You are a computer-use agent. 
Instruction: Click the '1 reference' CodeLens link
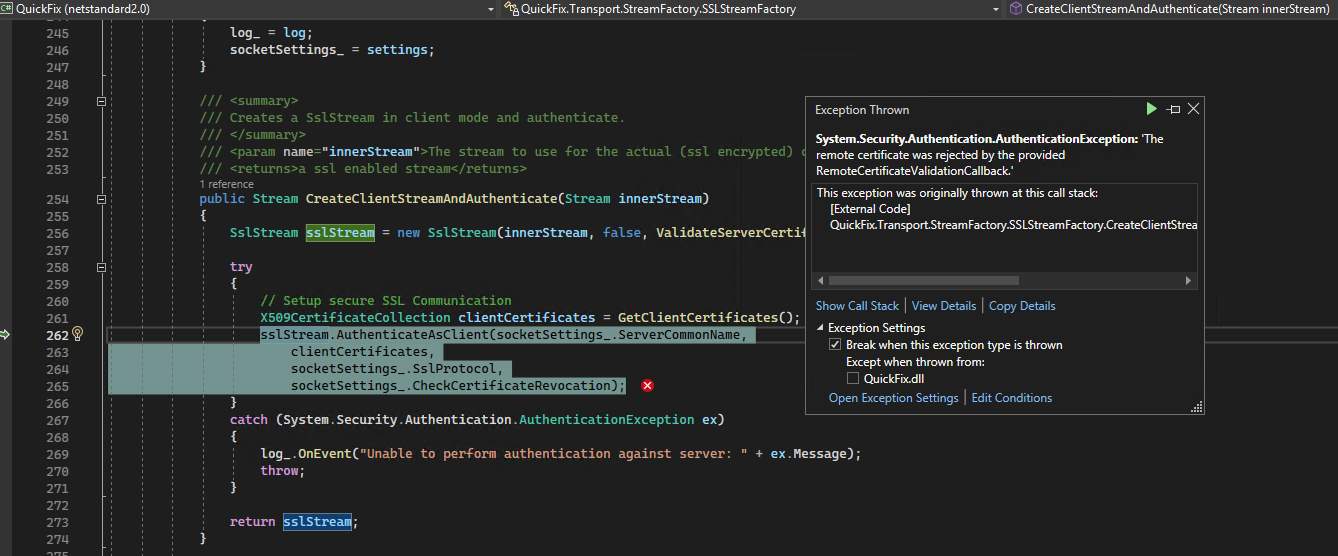pos(227,184)
